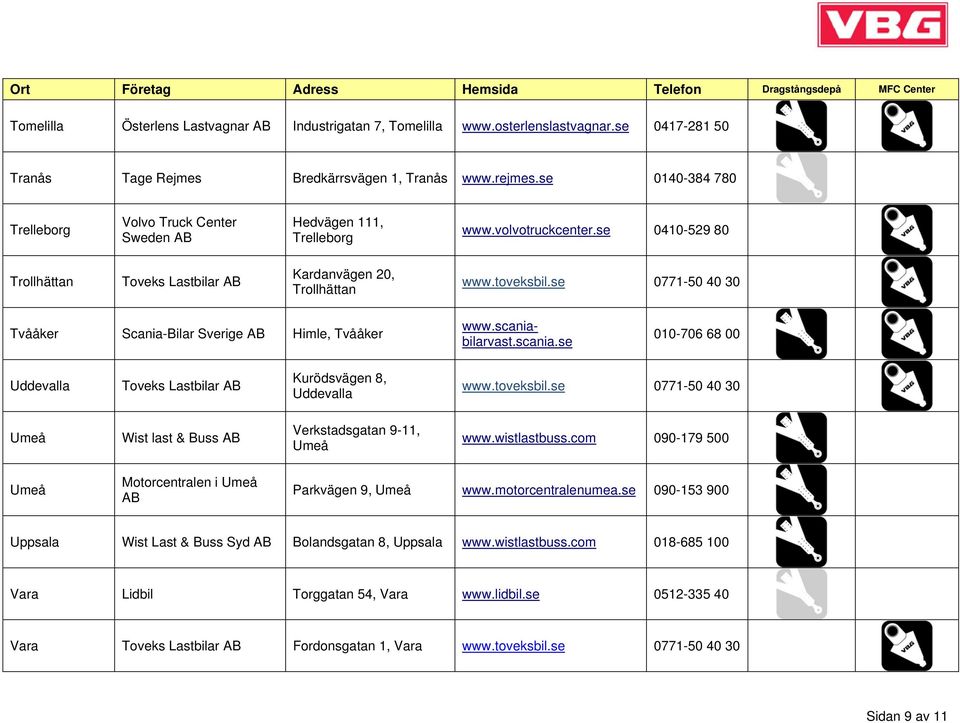Click the Företag column header
Image resolution: width=960 pixels, height=723 pixels.
[x=200, y=89]
